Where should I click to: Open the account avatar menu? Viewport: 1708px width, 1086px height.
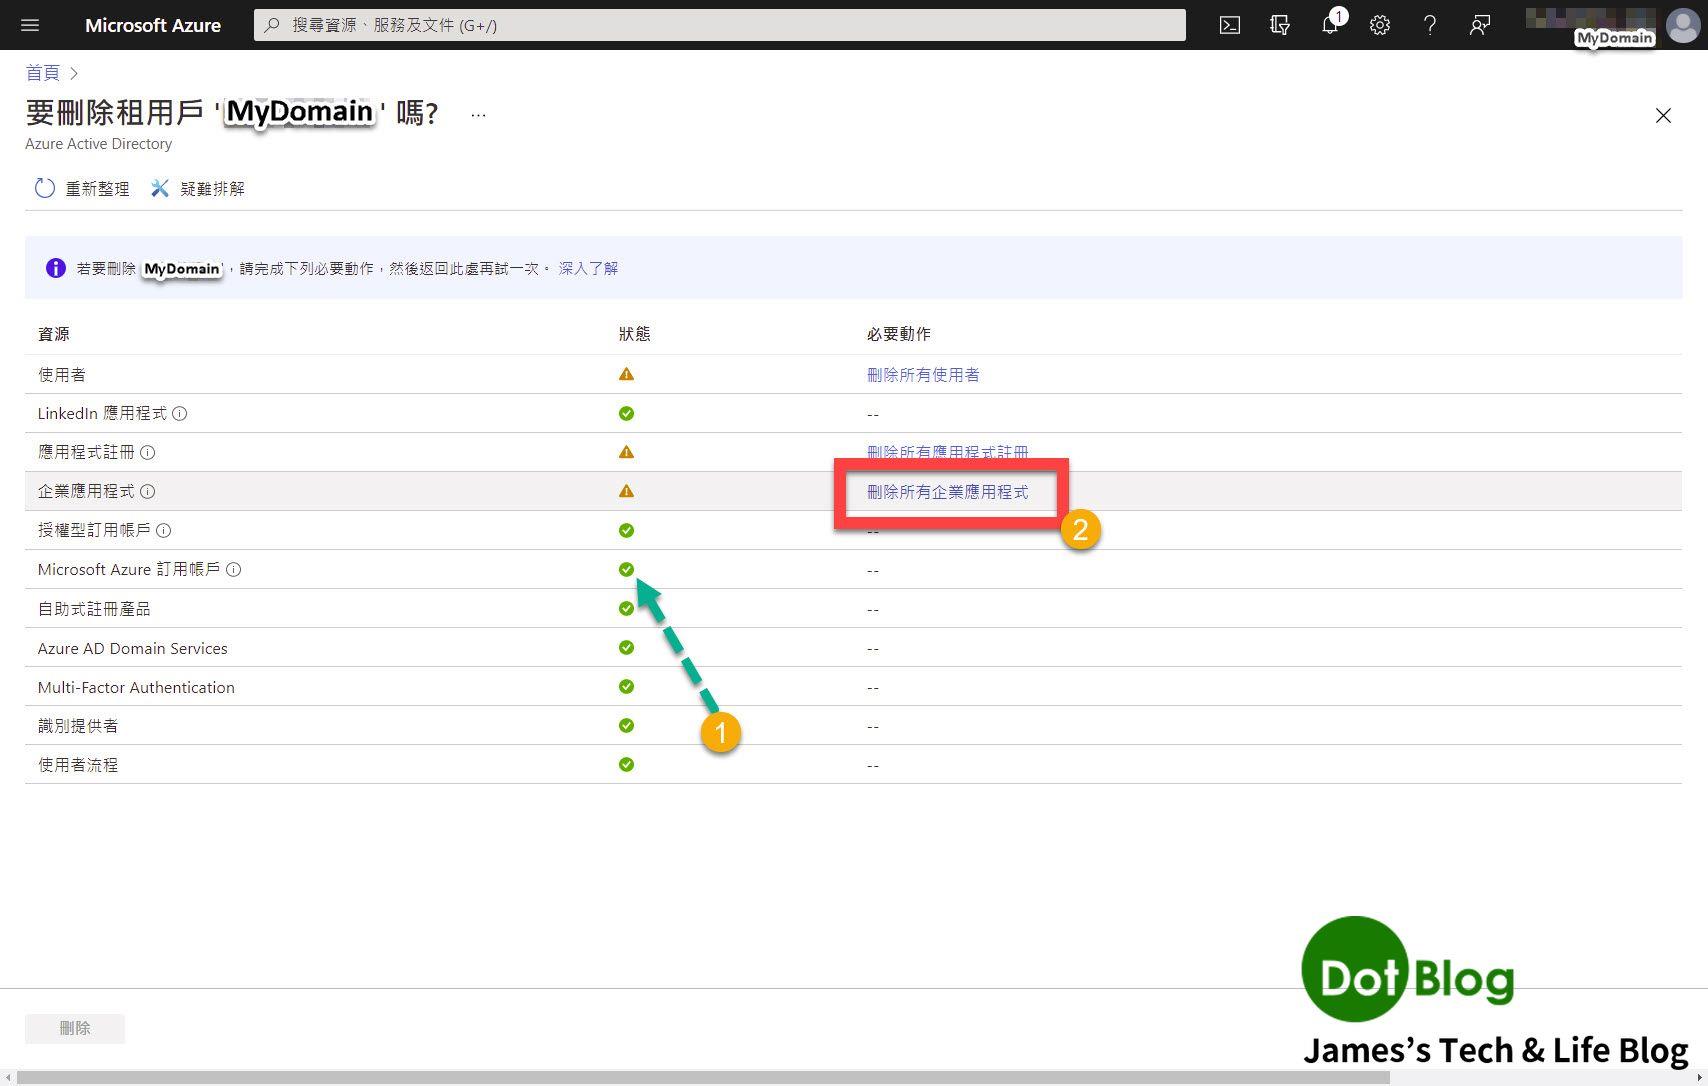click(1682, 25)
